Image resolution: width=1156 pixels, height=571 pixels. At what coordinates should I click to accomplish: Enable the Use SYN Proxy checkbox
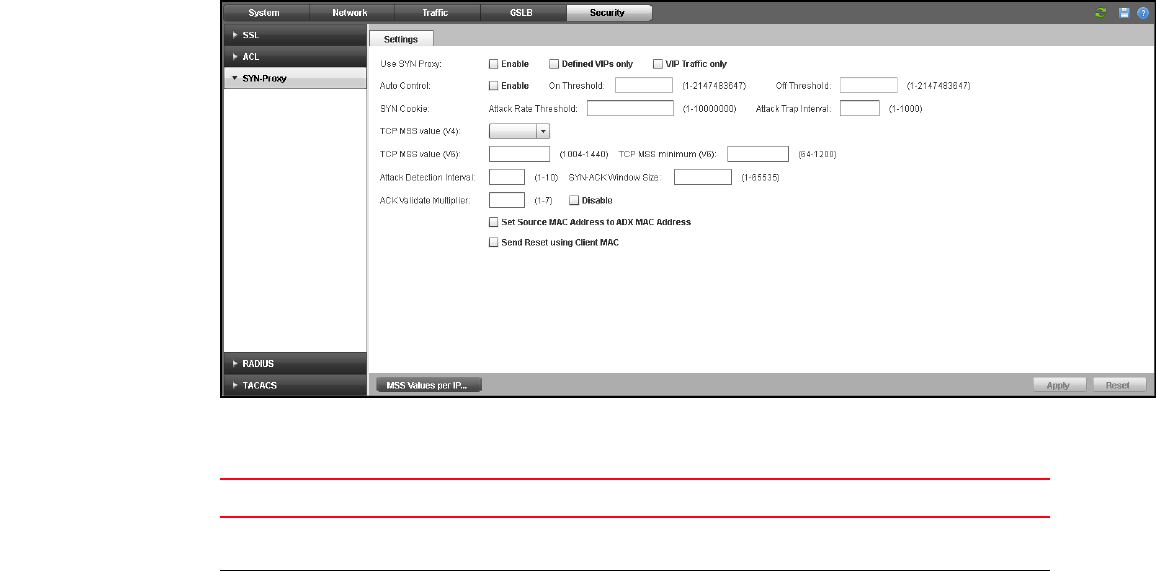coord(493,64)
